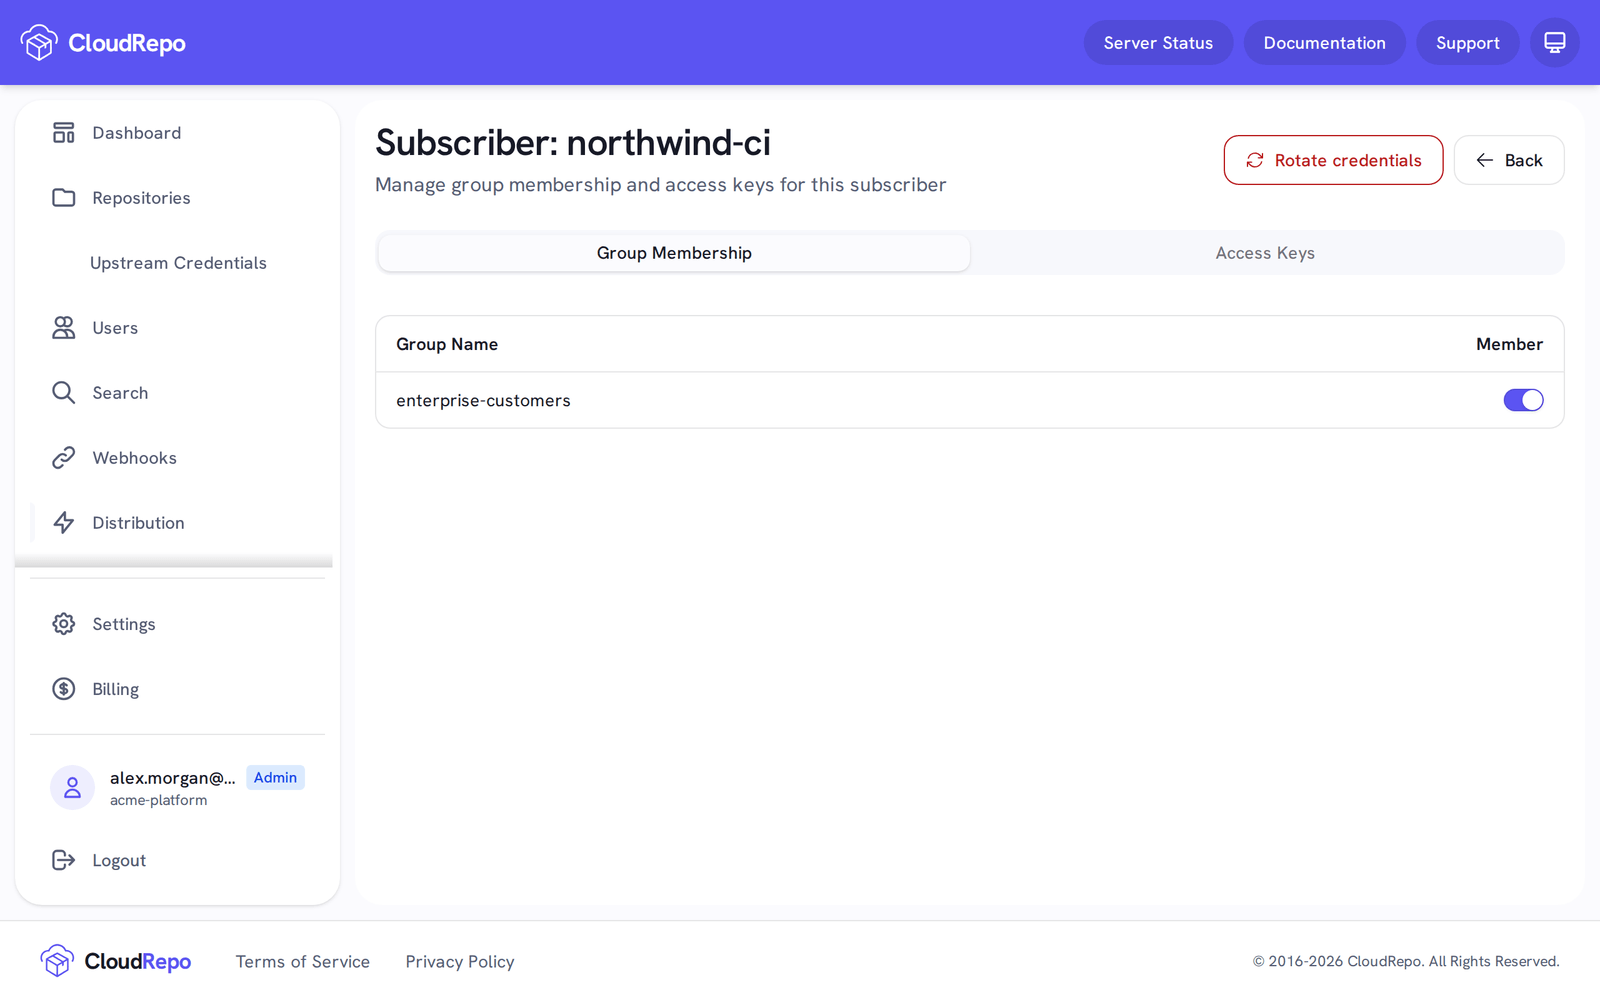Open the monitor icon in header
The image size is (1600, 1000).
[x=1554, y=43]
